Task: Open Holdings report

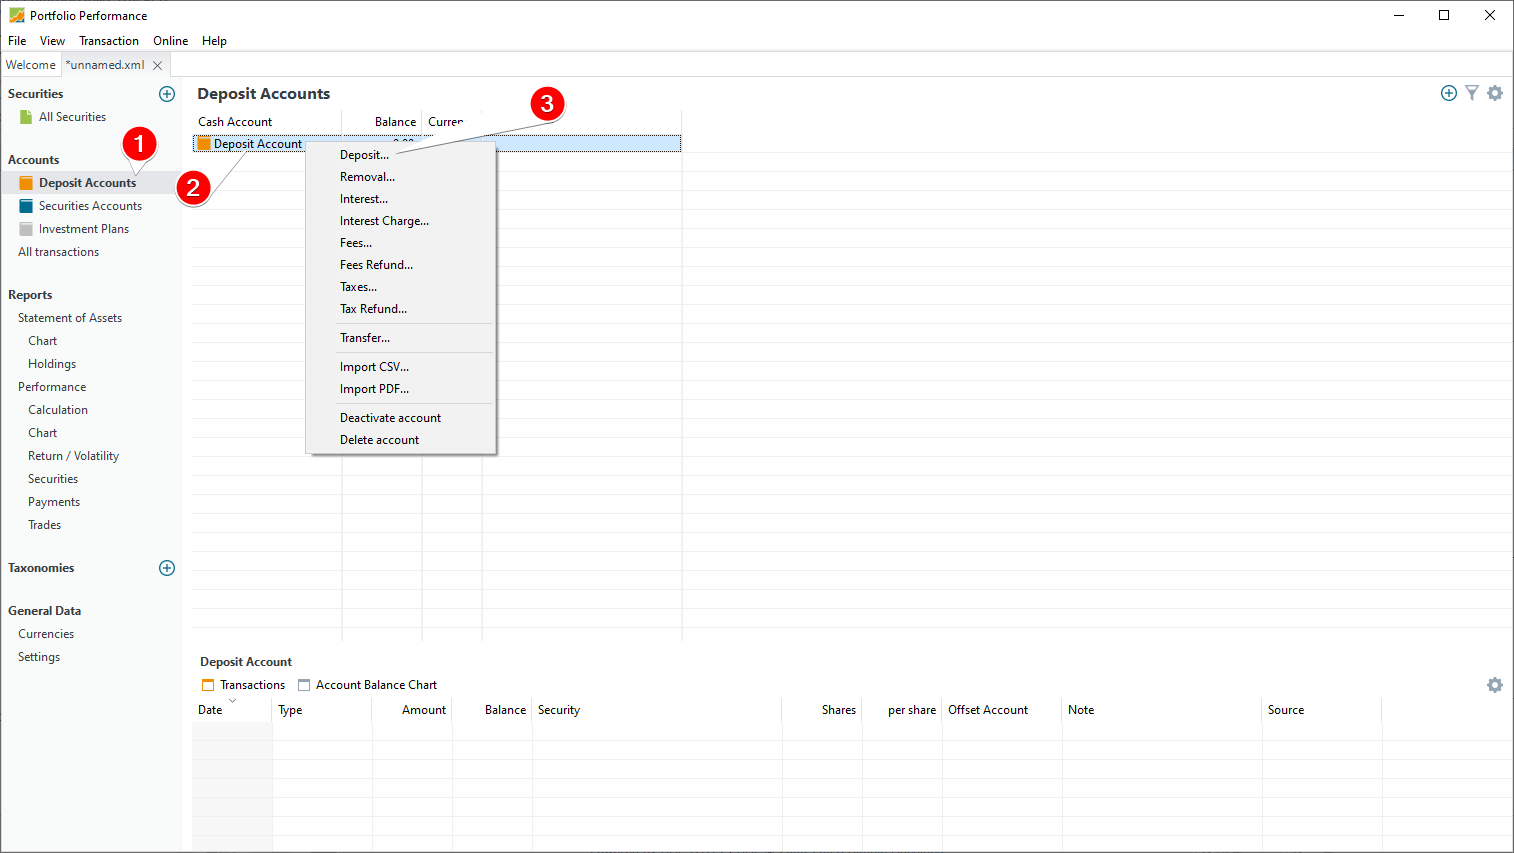Action: pyautogui.click(x=52, y=364)
